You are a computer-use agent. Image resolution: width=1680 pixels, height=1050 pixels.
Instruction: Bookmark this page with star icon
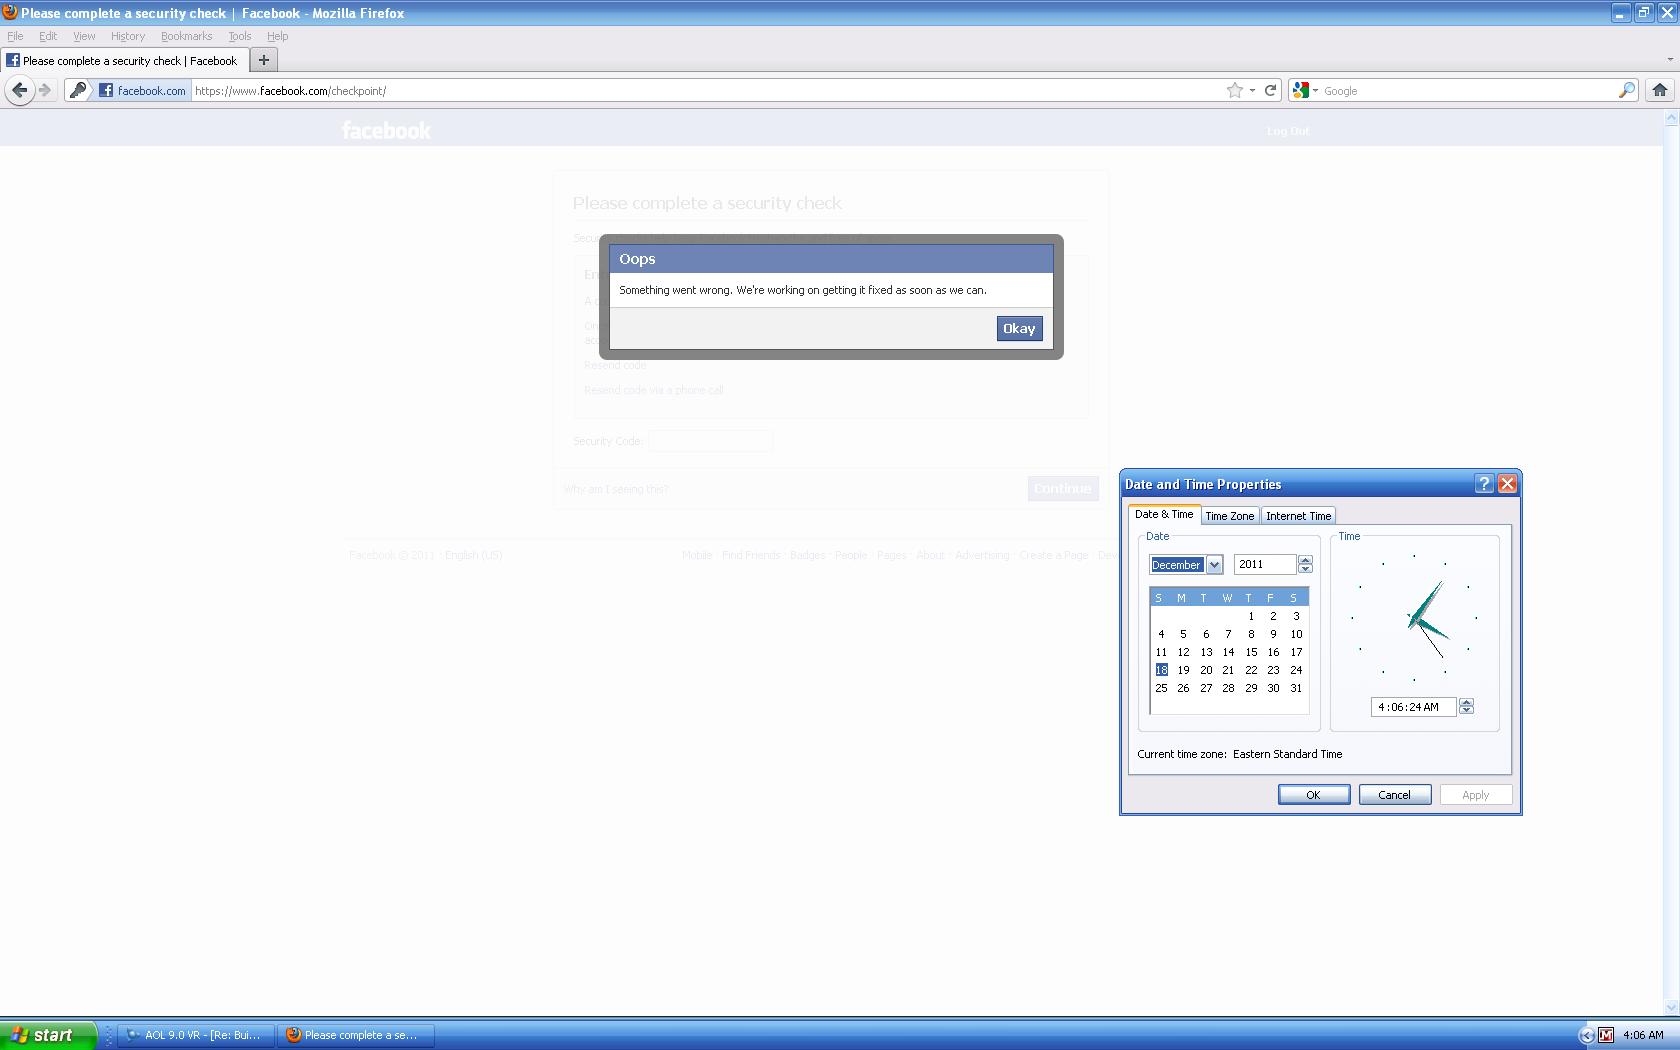pyautogui.click(x=1235, y=90)
